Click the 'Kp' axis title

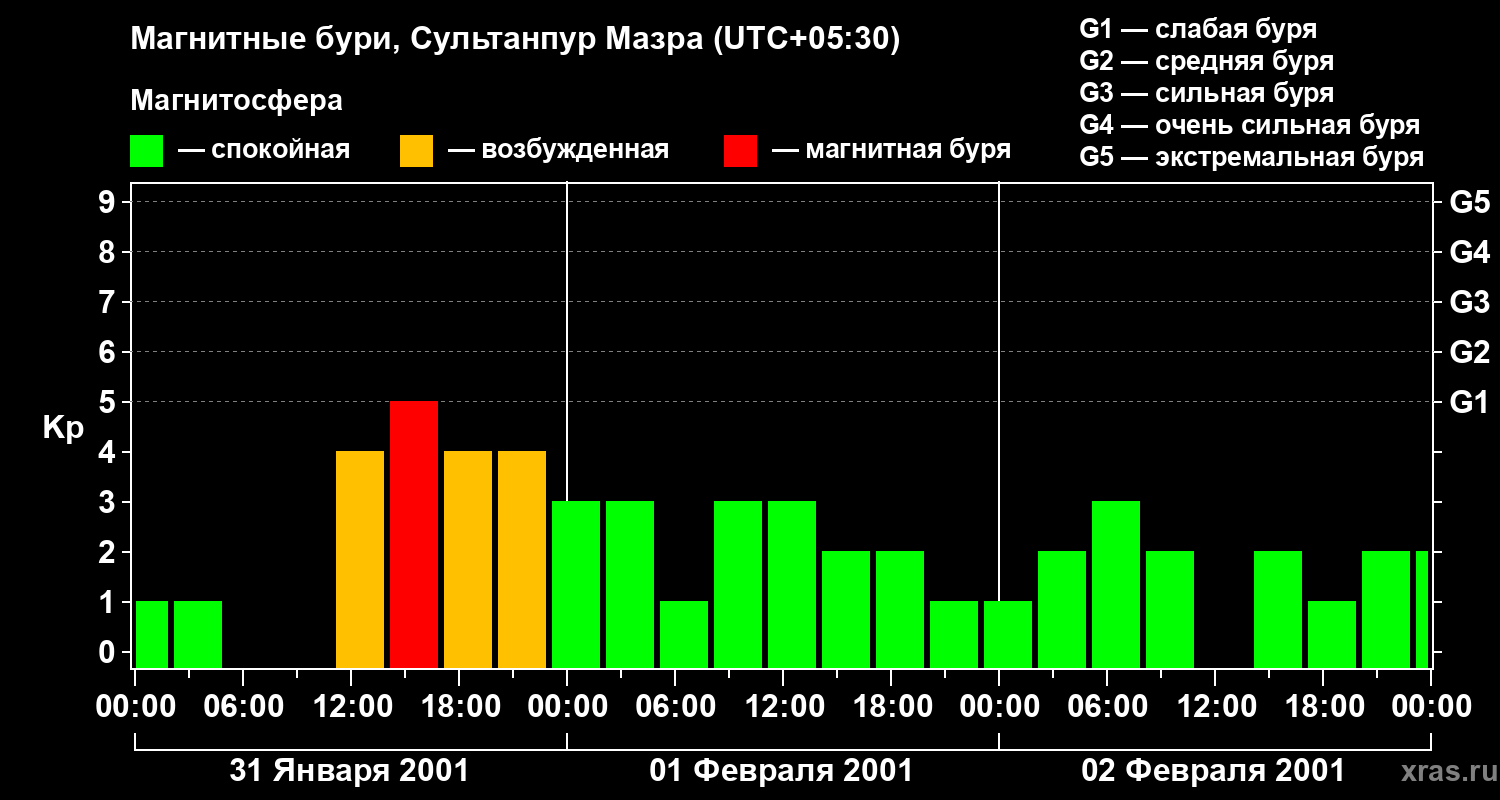point(63,428)
